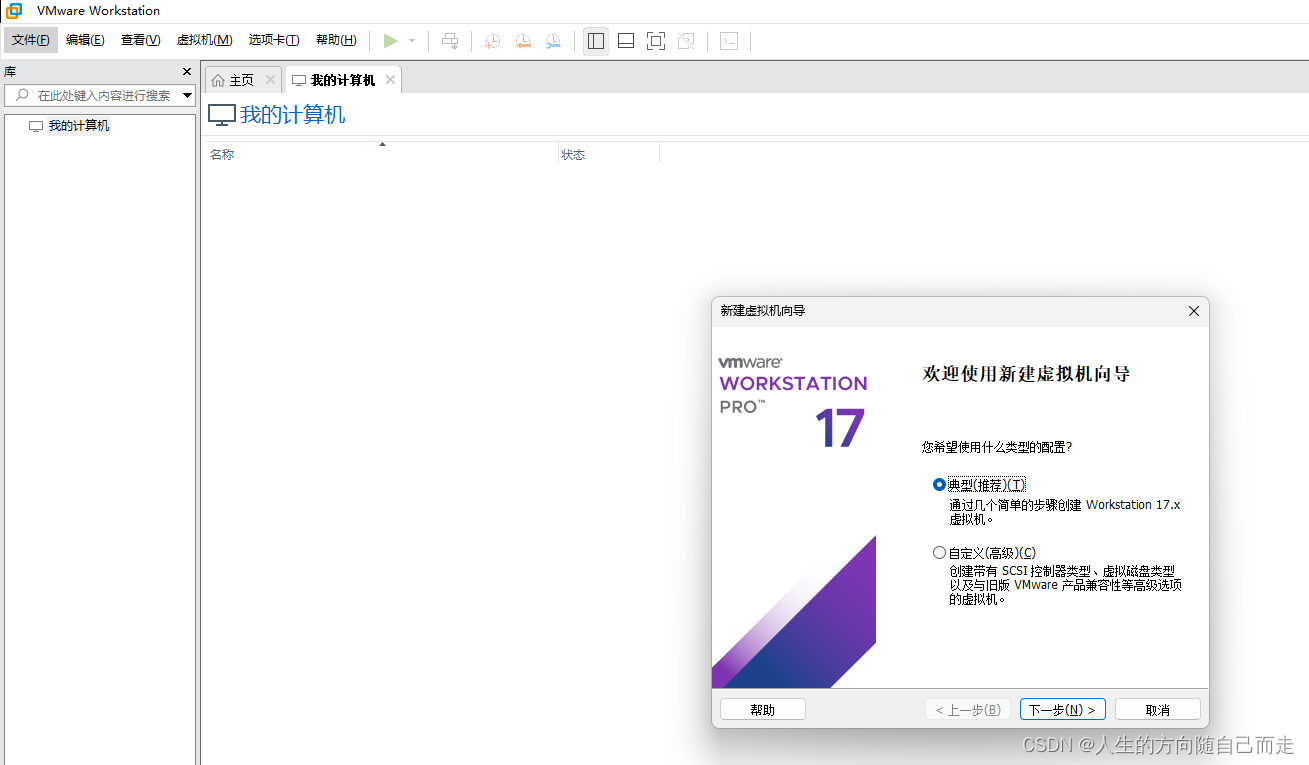Click the magnifier icon in library search

(x=22, y=96)
